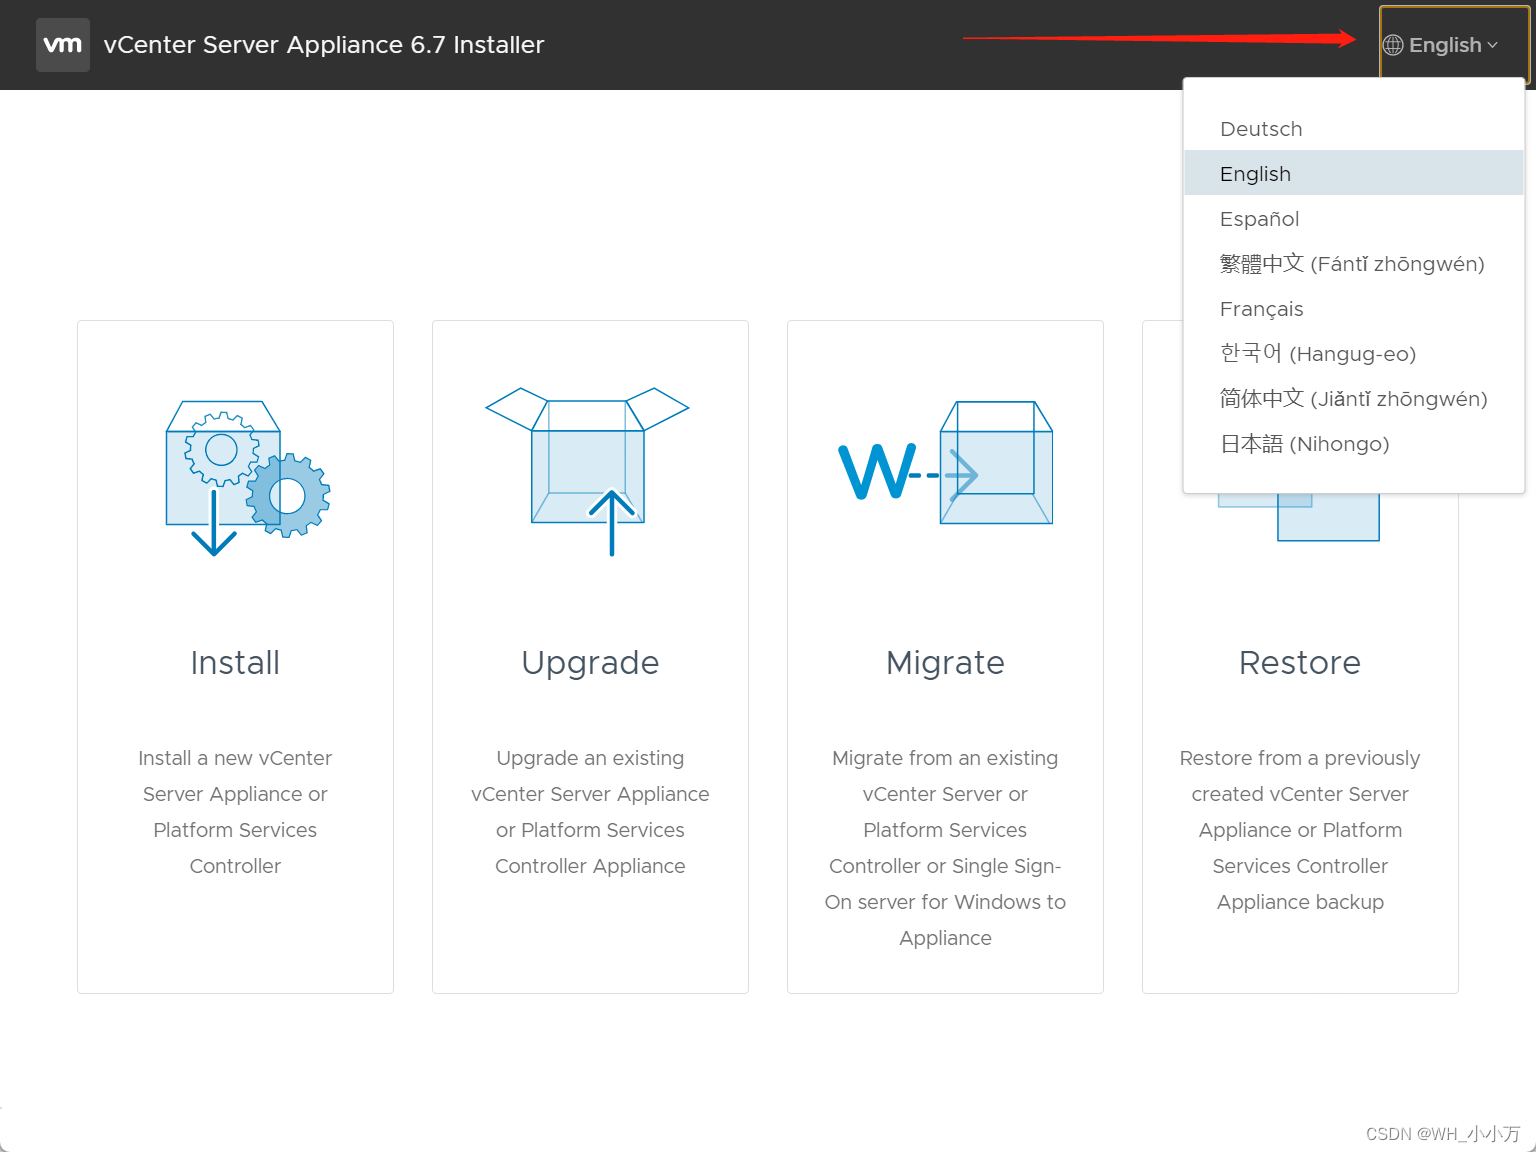Screen dimensions: 1536x1152
Task: Click the VMware vm logo icon
Action: (x=63, y=45)
